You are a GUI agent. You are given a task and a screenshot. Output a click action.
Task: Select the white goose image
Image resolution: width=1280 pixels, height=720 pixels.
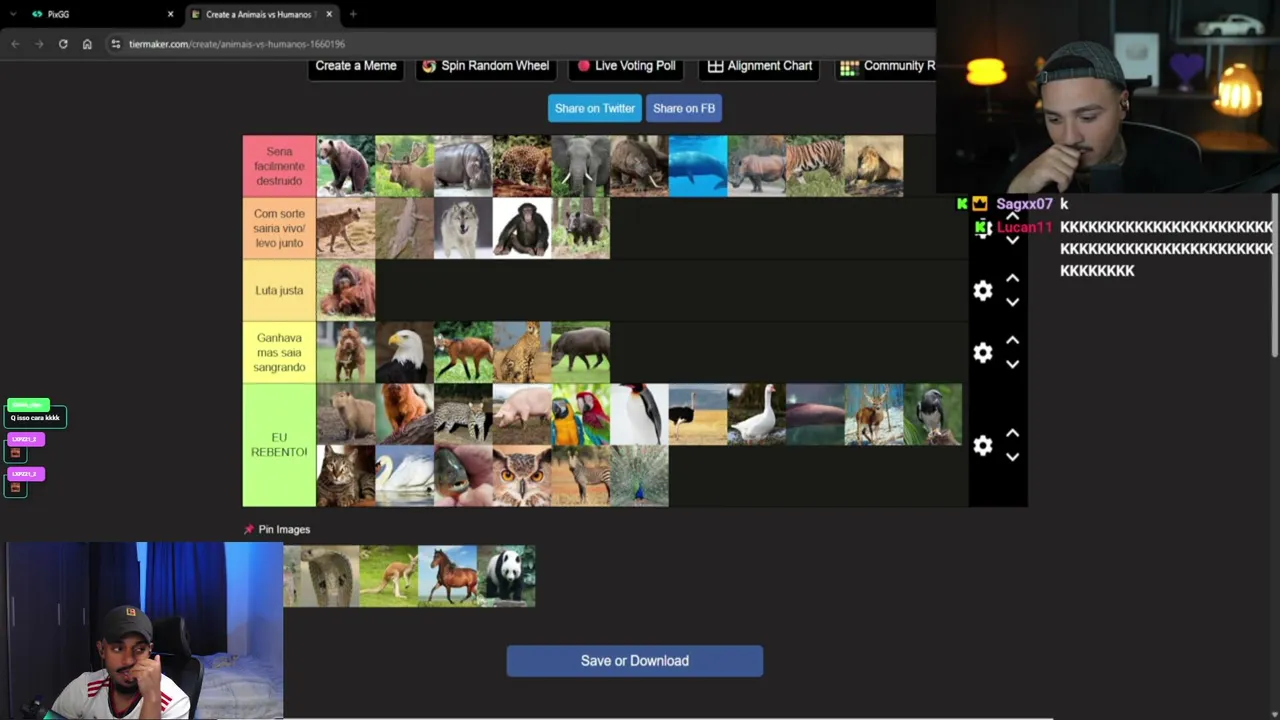[x=757, y=414]
